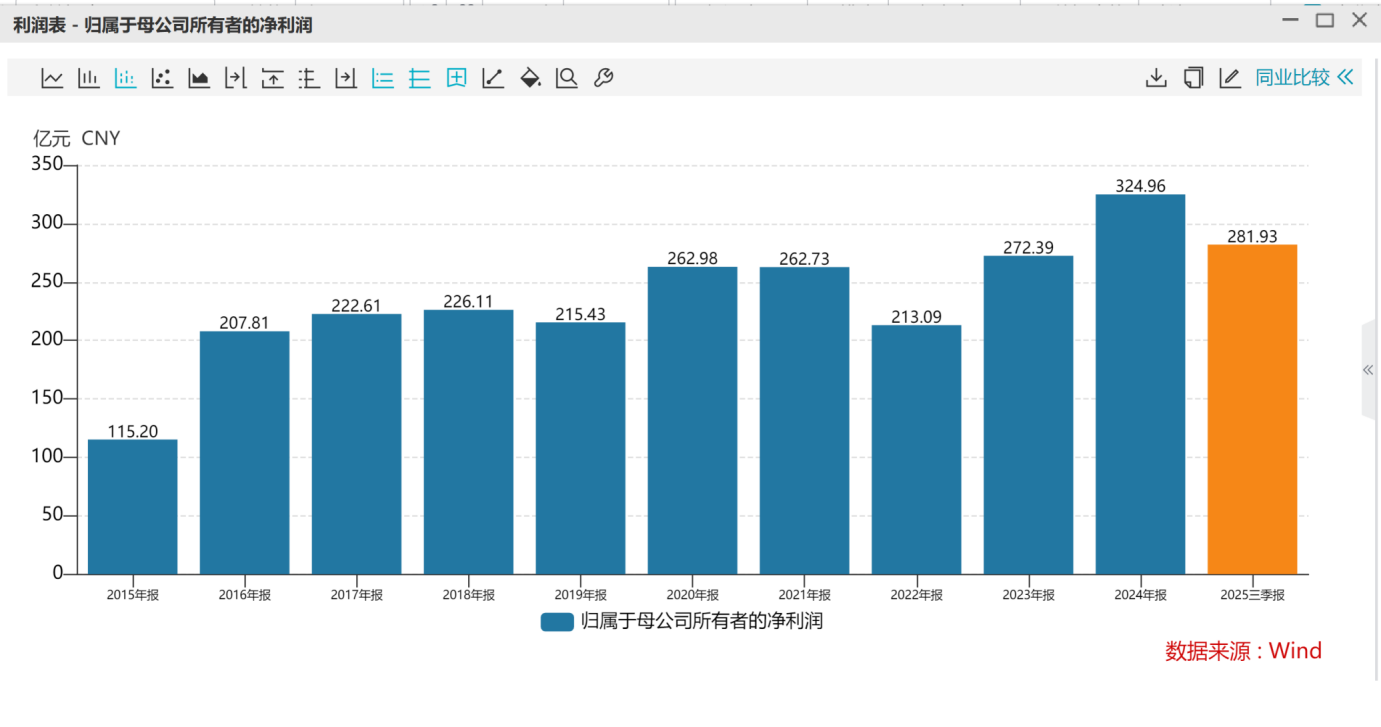The height and width of the screenshot is (727, 1381).
Task: Select the orange 2025三季报 bar
Action: coord(1252,409)
